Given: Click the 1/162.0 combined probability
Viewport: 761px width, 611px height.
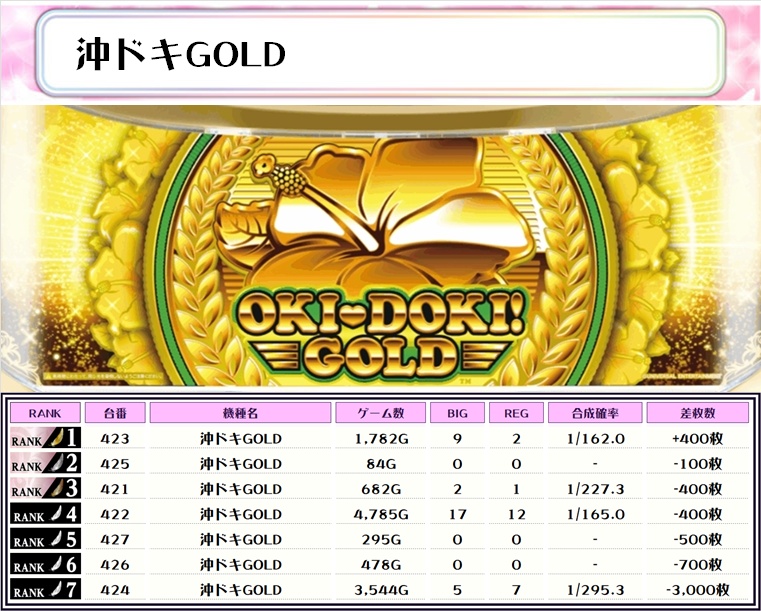Looking at the screenshot, I should (x=595, y=439).
